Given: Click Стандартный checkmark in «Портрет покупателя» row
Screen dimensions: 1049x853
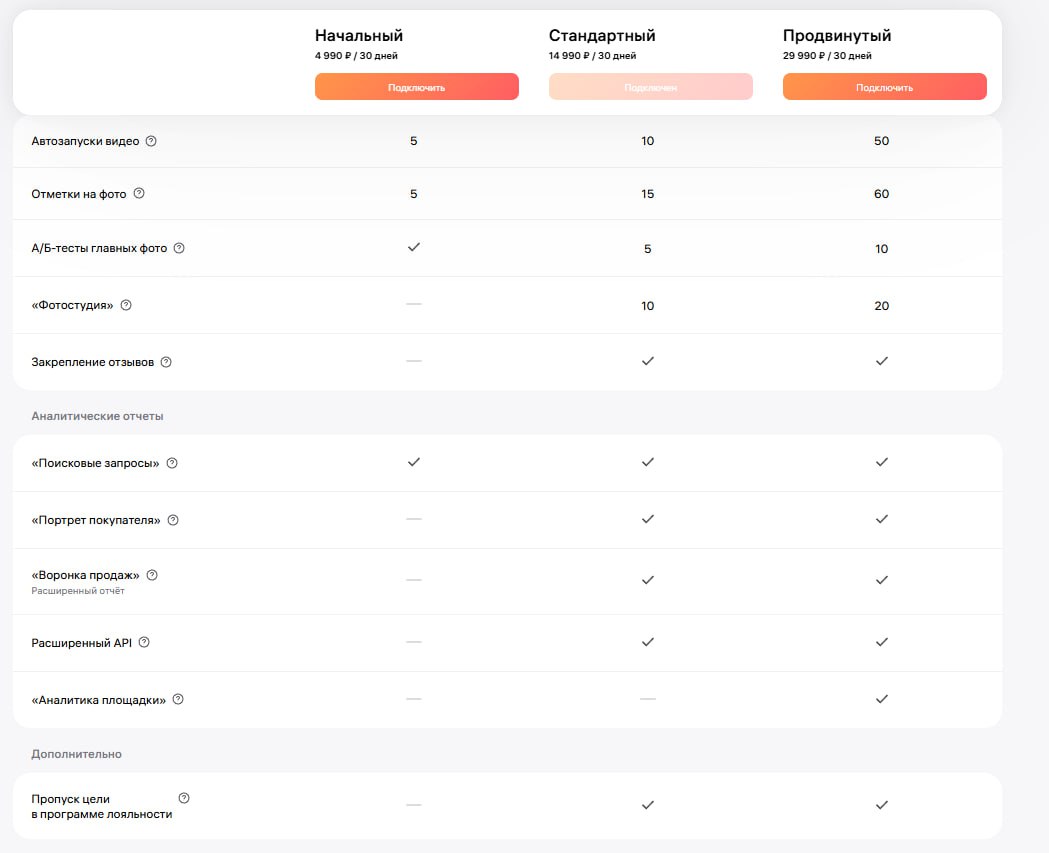Looking at the screenshot, I should (648, 518).
